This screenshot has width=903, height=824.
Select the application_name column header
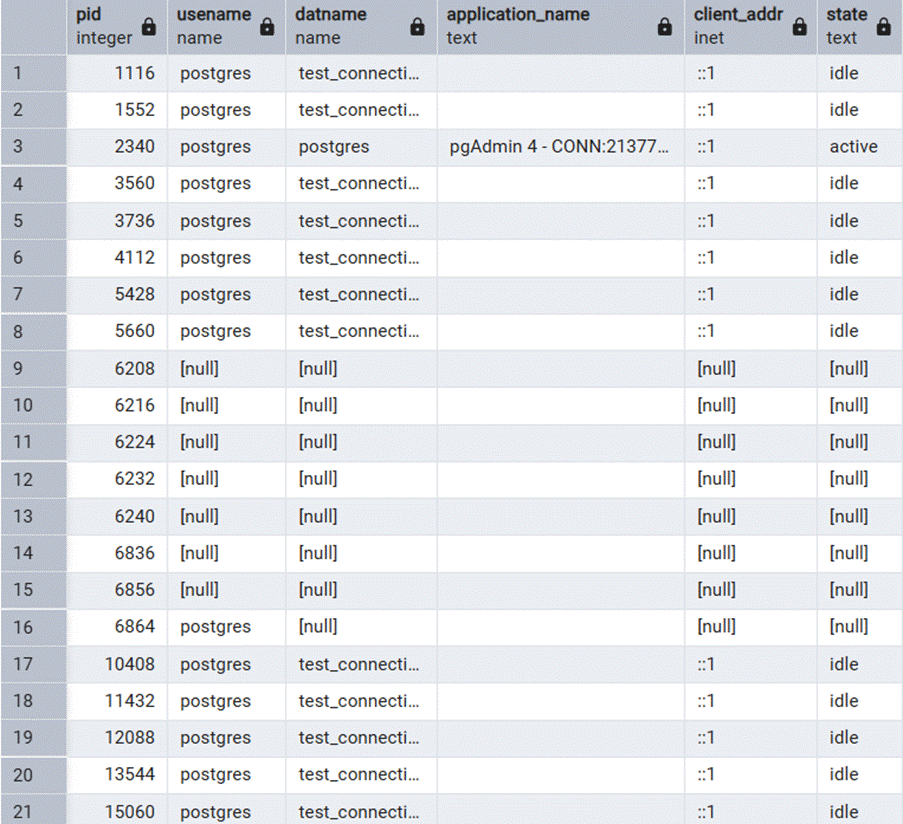coord(561,27)
